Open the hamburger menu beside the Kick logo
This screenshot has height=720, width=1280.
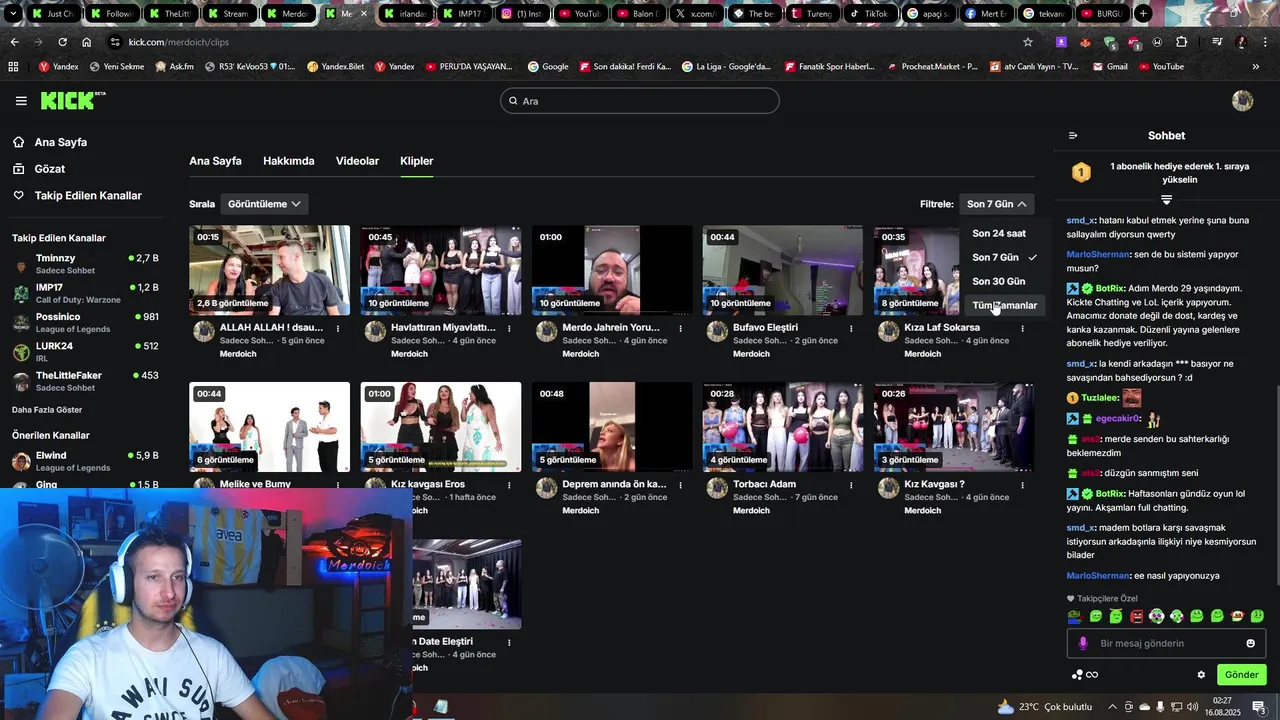click(x=21, y=100)
